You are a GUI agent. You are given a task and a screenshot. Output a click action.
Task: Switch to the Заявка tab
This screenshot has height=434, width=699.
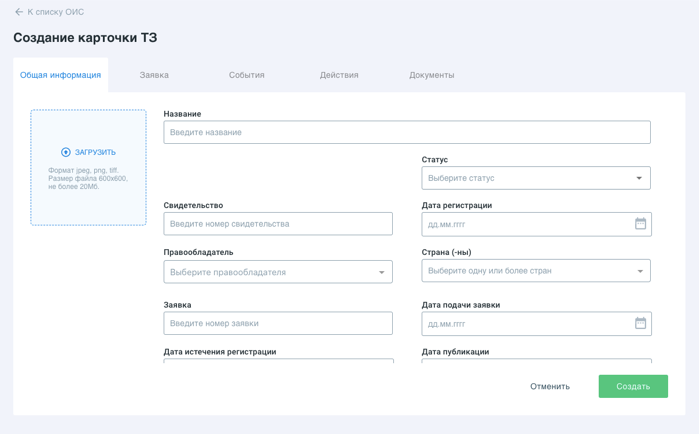(154, 75)
